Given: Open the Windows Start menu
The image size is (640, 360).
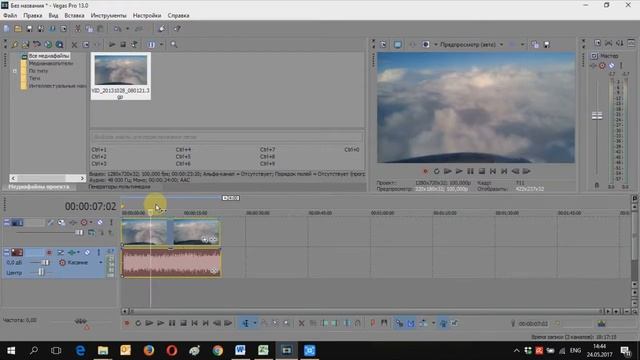Looking at the screenshot, I should 11,351.
